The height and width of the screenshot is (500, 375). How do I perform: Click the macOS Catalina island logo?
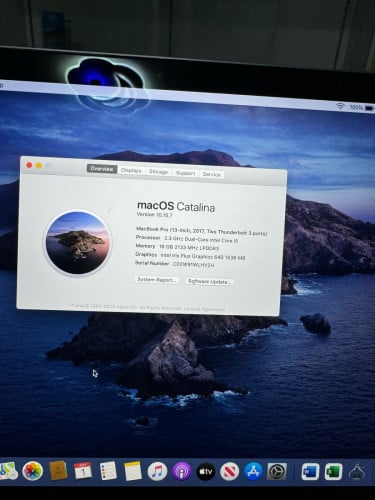(x=78, y=243)
